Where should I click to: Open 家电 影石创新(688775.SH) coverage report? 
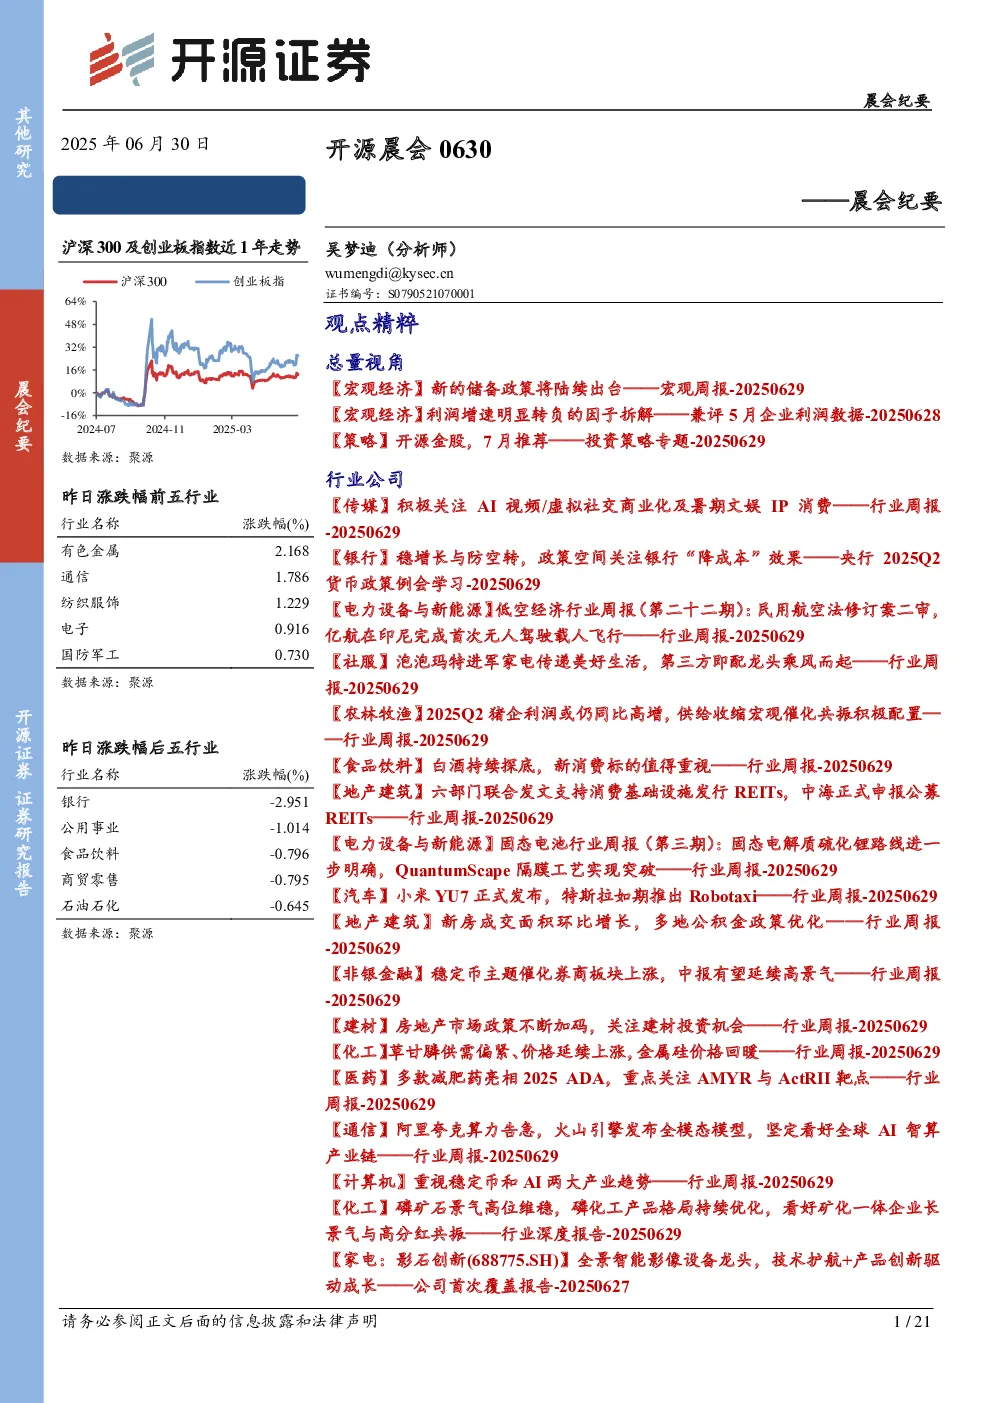(x=633, y=1273)
